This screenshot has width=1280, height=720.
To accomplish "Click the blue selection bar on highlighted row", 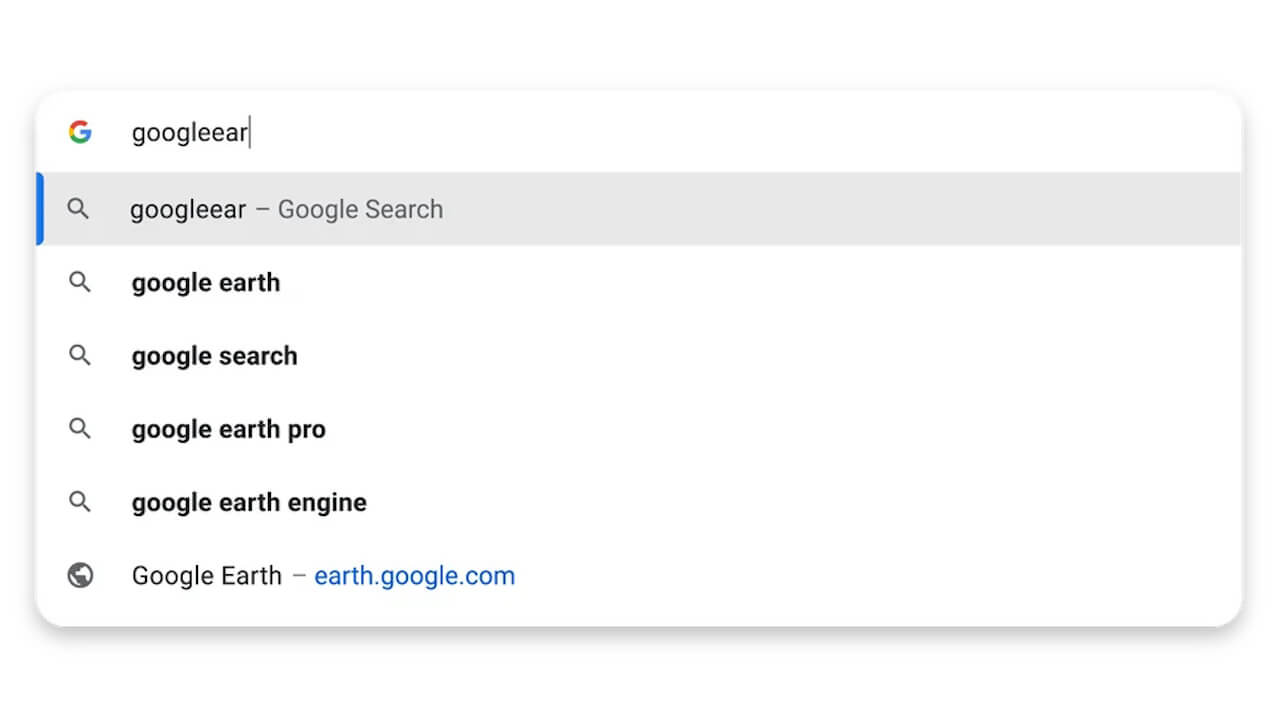I will tap(39, 209).
